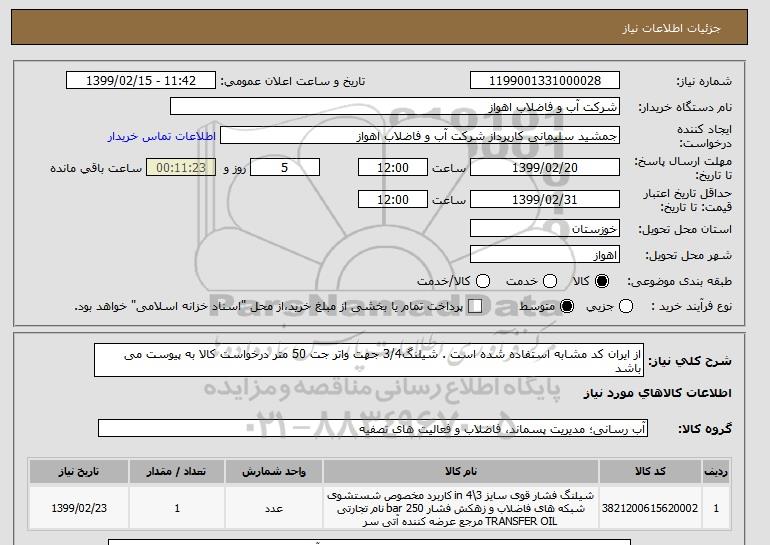This screenshot has height=545, width=770.
Task: Click the شرح کلی نیاز label
Action: pyautogui.click(x=690, y=361)
